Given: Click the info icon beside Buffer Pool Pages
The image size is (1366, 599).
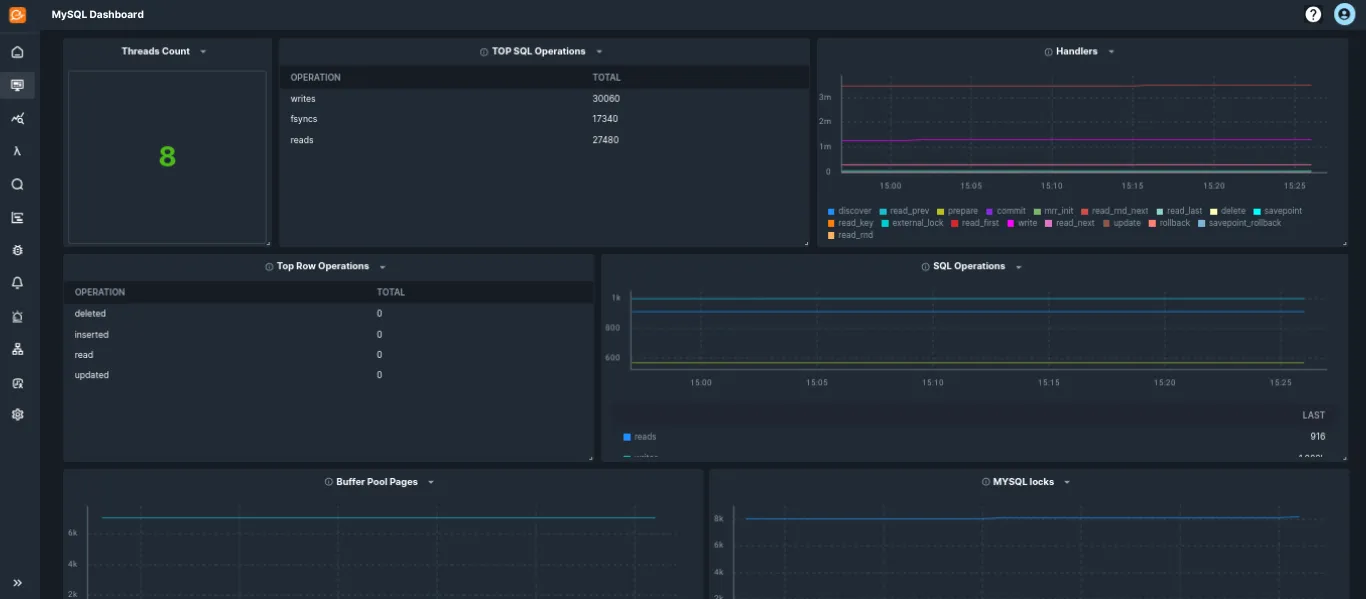Looking at the screenshot, I should pyautogui.click(x=328, y=482).
